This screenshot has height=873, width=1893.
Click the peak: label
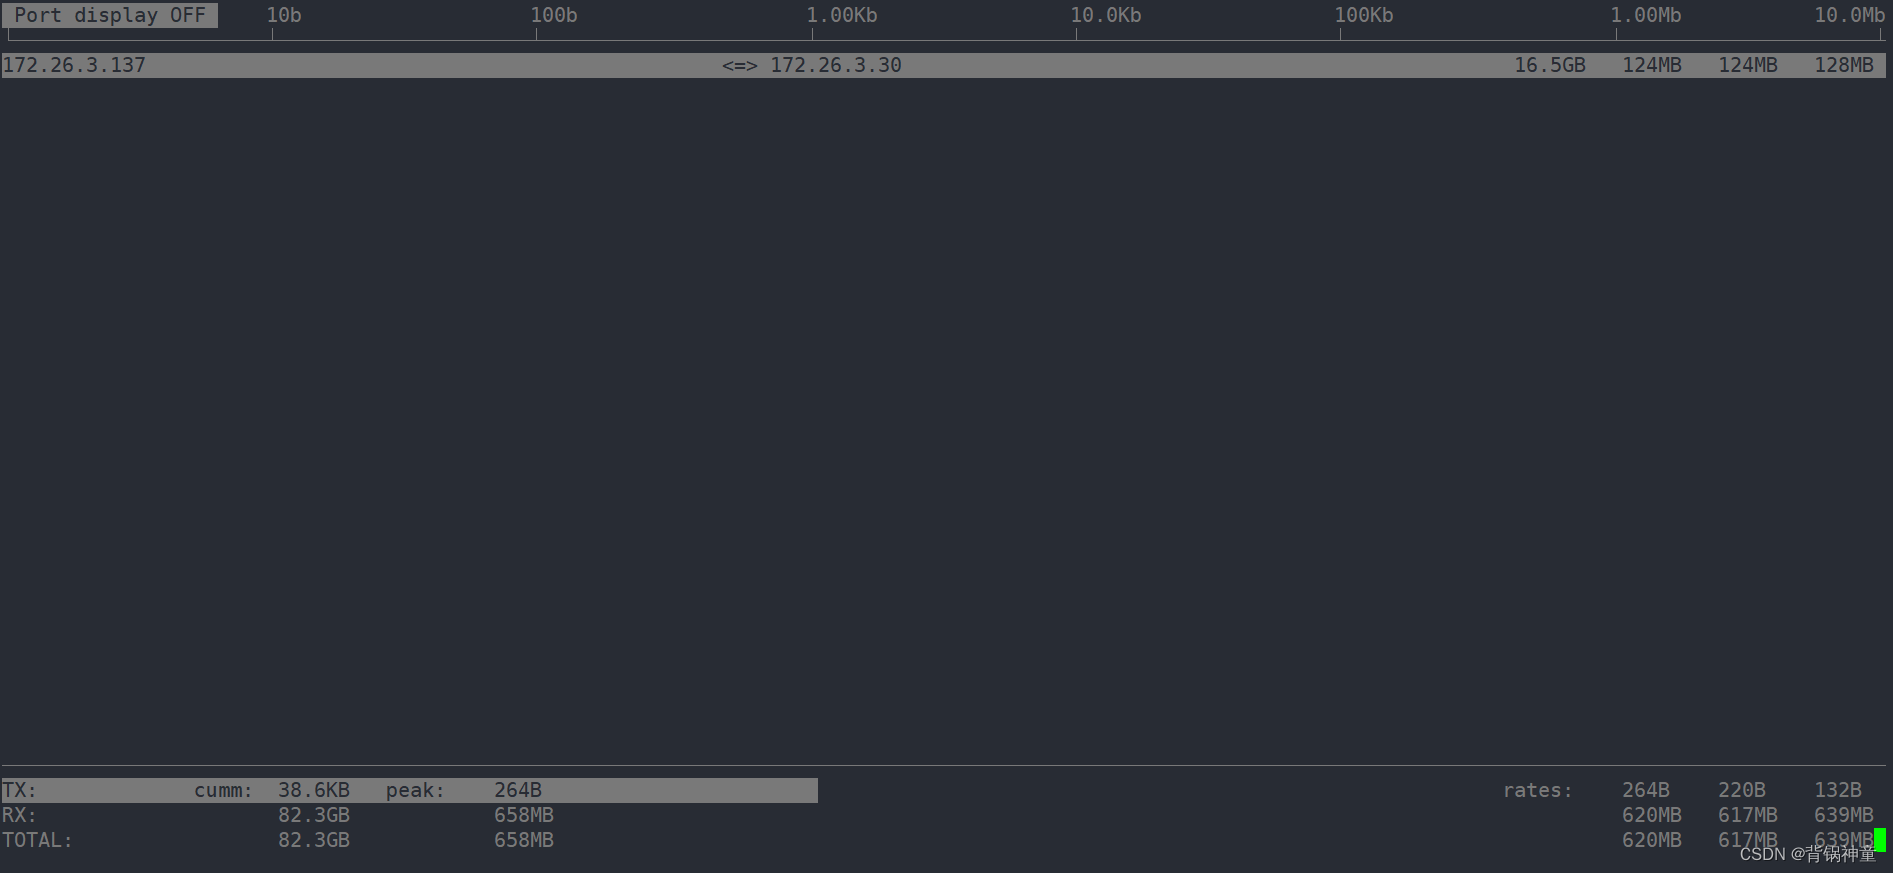416,790
